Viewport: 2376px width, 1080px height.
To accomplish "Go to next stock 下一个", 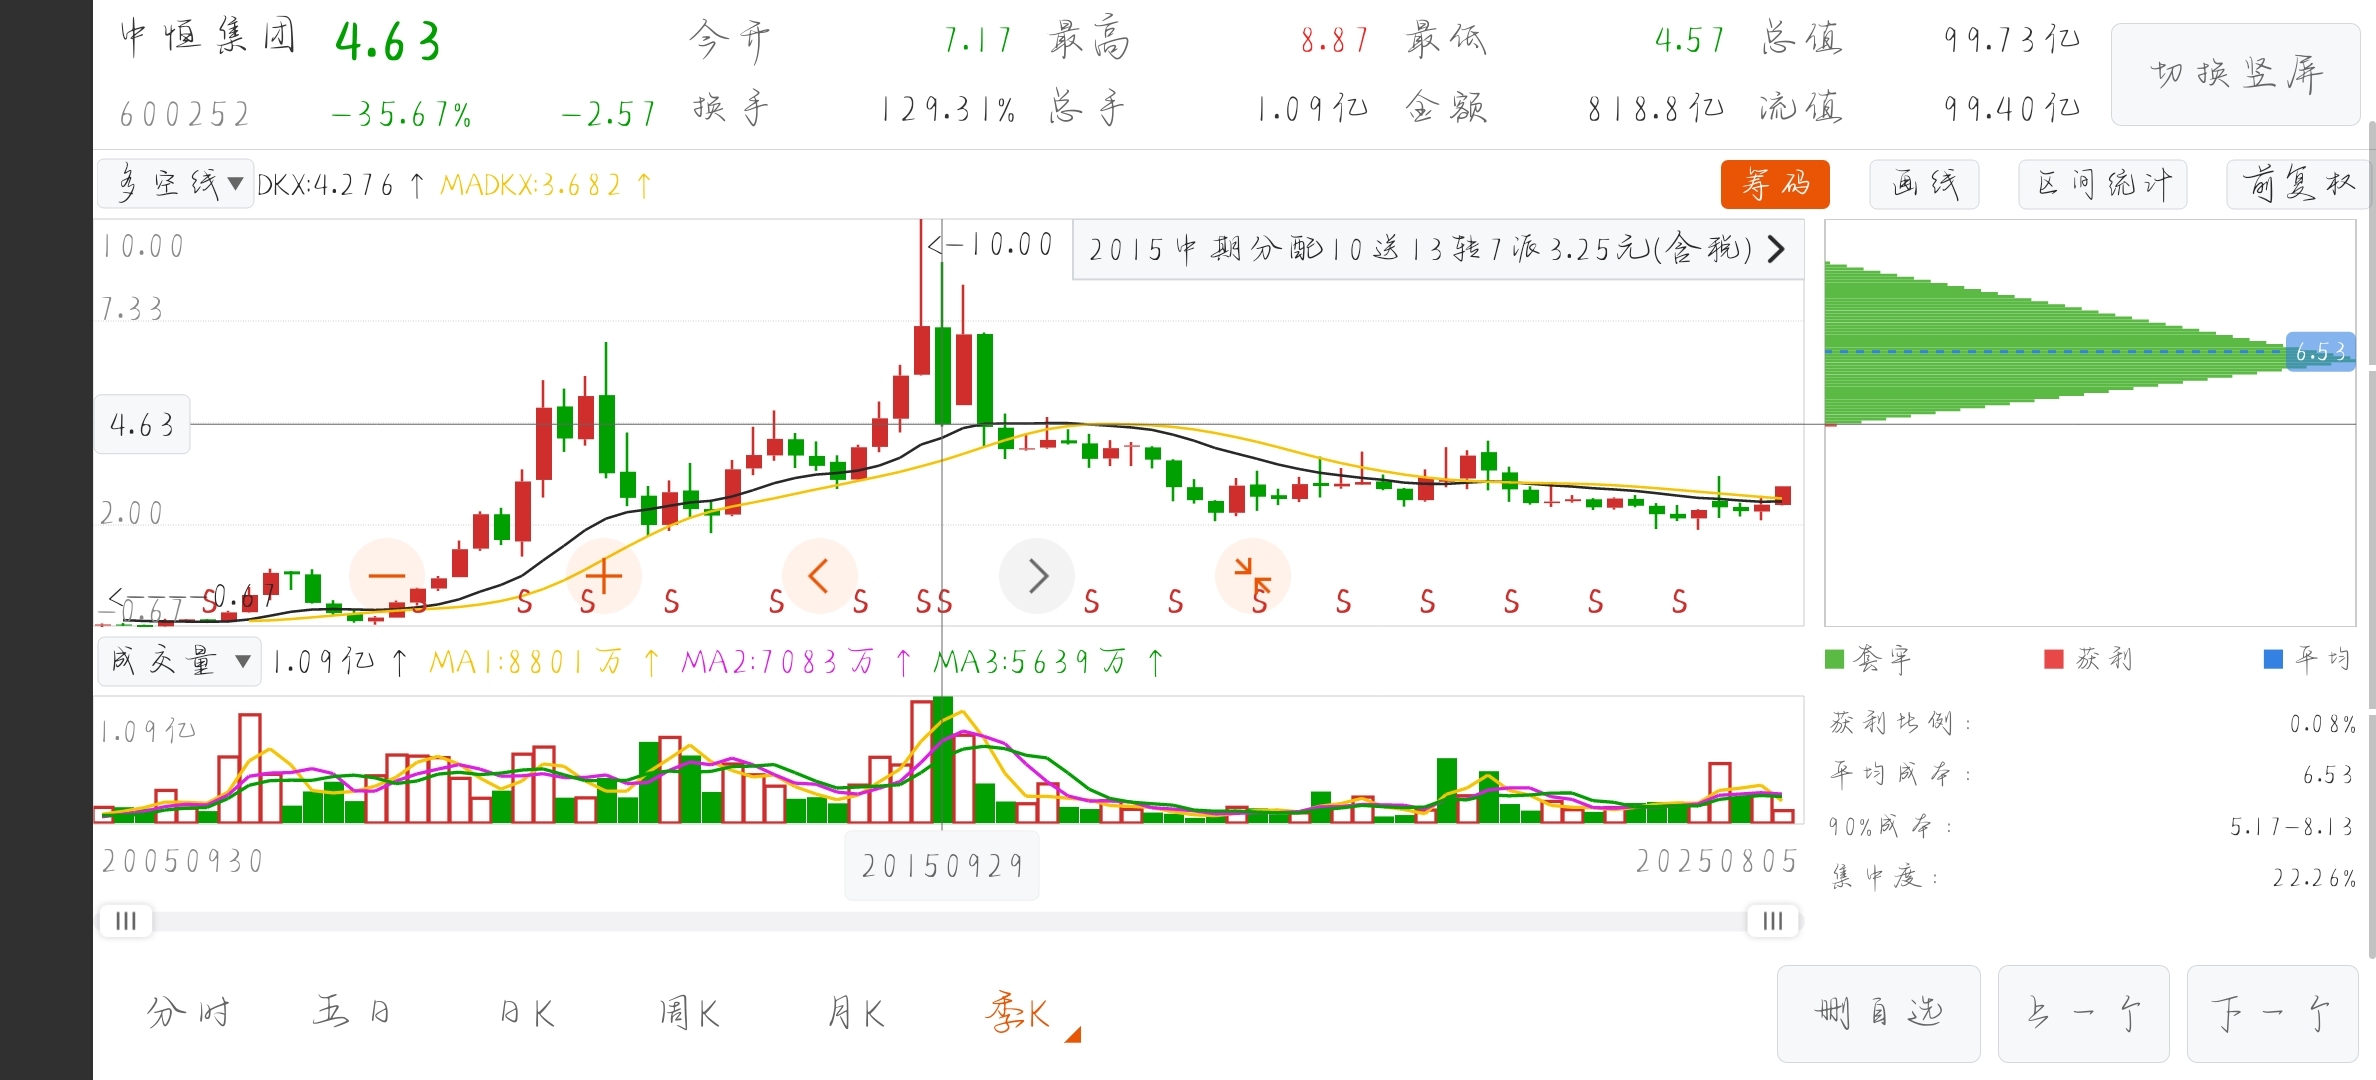I will coord(2273,1014).
